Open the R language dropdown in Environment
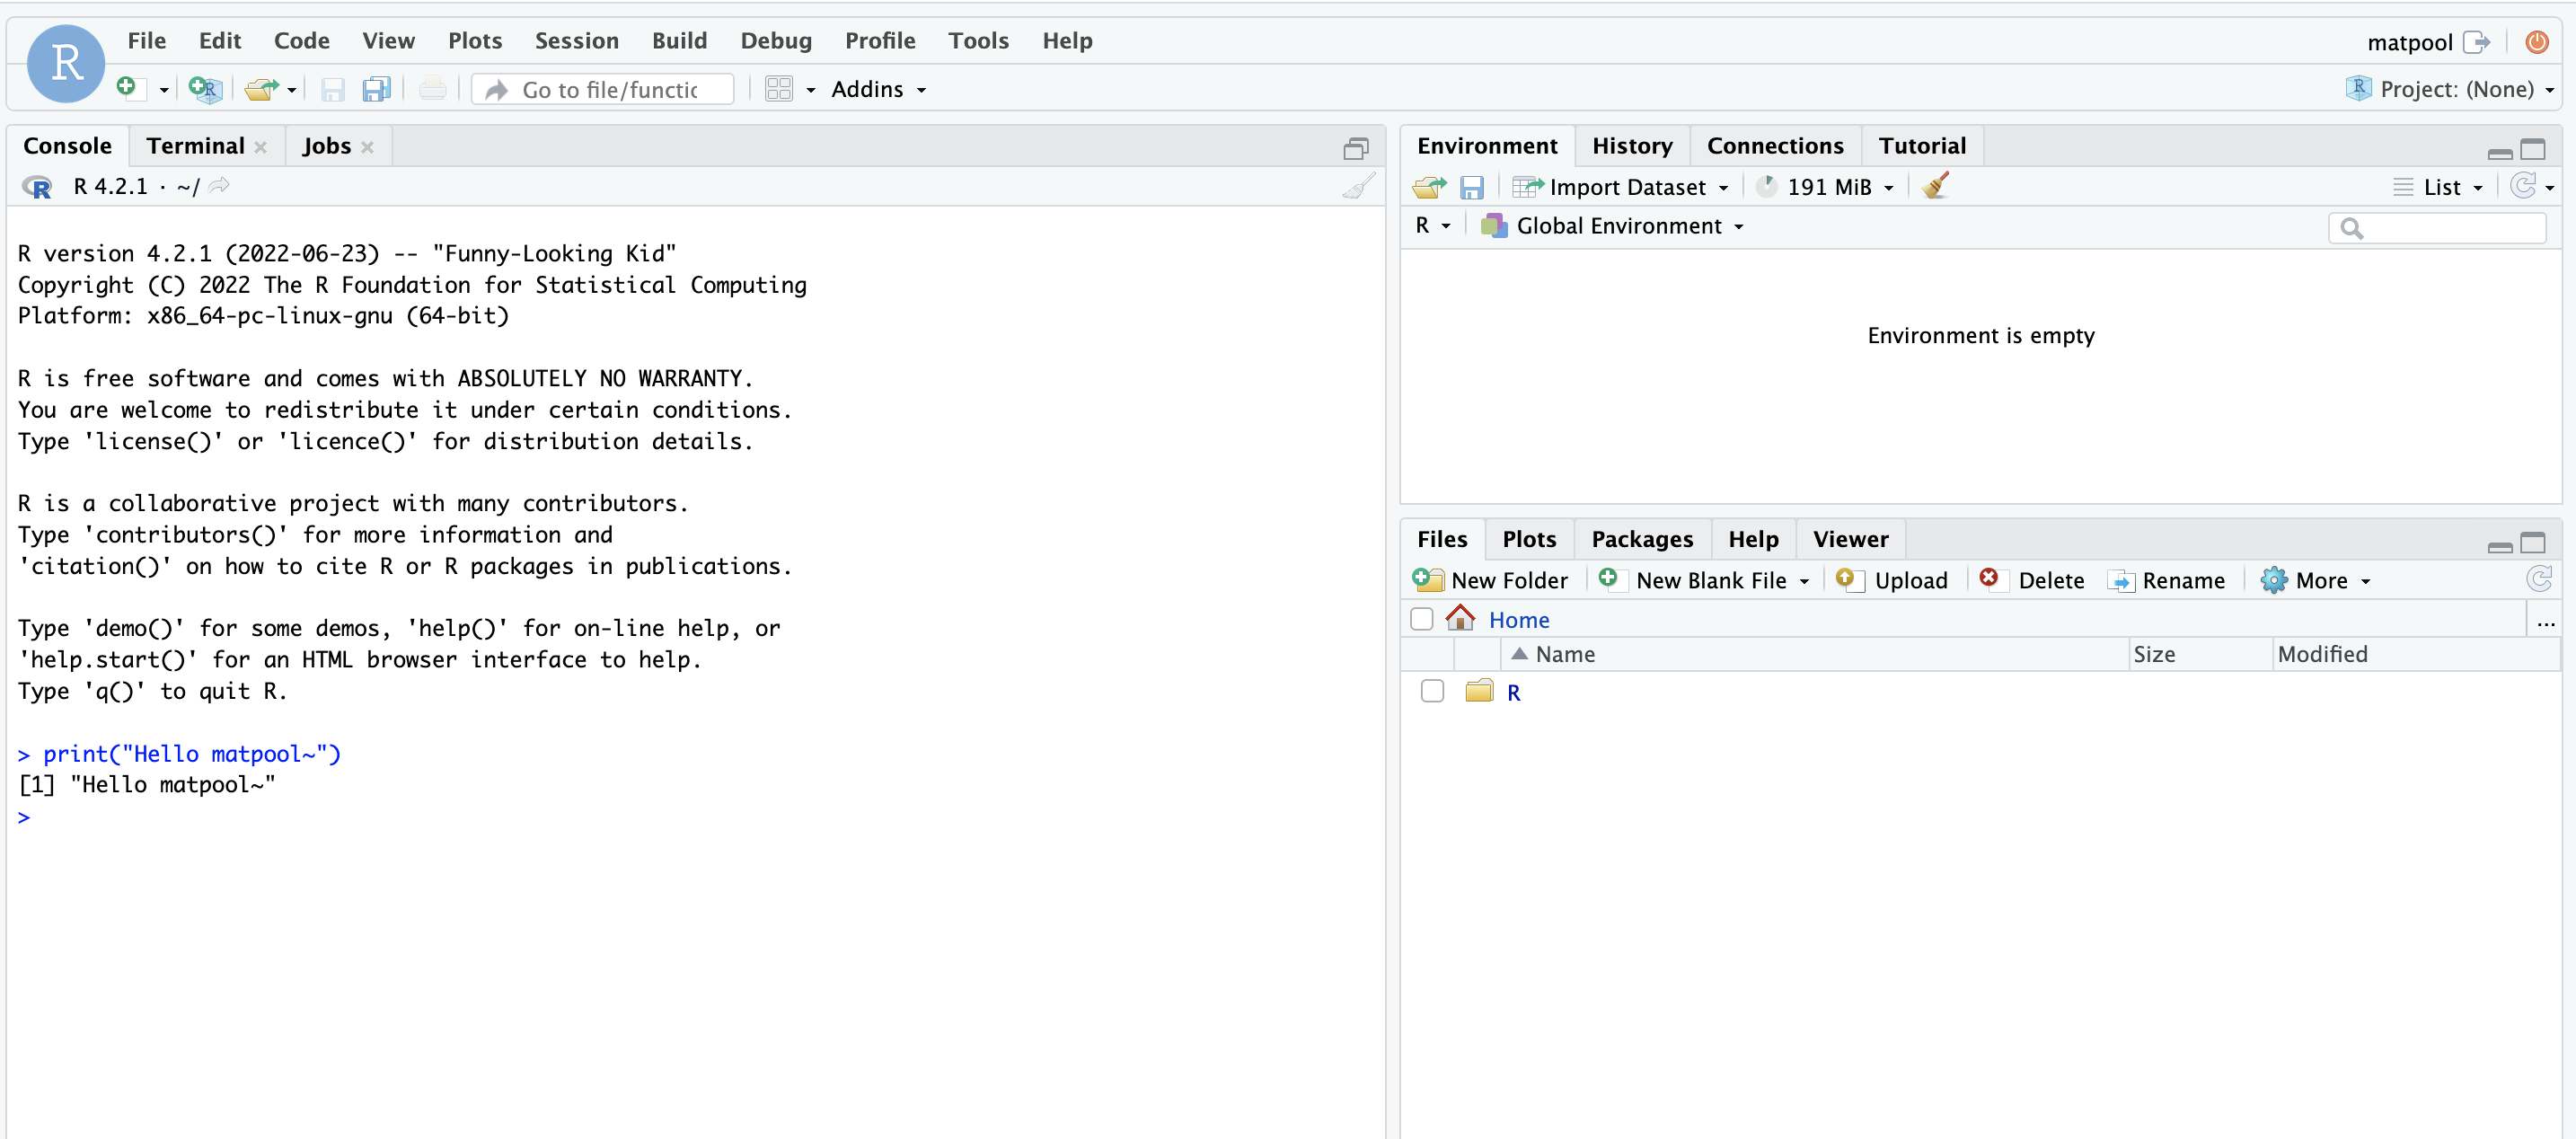The image size is (2576, 1139). tap(1433, 226)
